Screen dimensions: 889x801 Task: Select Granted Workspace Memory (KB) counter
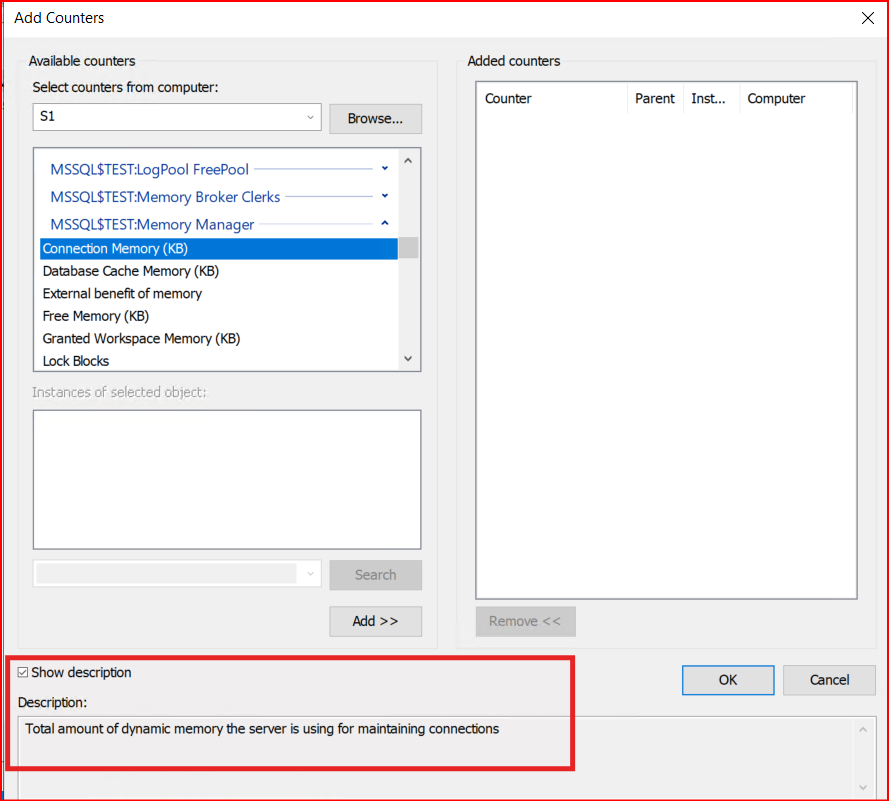[x=141, y=339]
